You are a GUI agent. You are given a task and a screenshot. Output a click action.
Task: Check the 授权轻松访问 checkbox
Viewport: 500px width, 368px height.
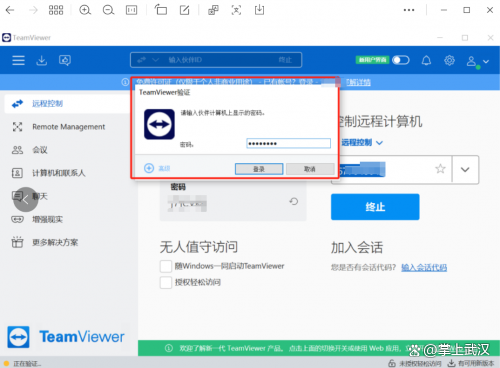click(166, 283)
